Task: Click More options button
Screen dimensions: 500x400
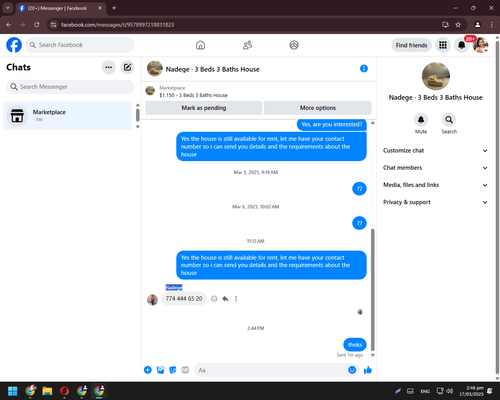Action: pos(318,108)
